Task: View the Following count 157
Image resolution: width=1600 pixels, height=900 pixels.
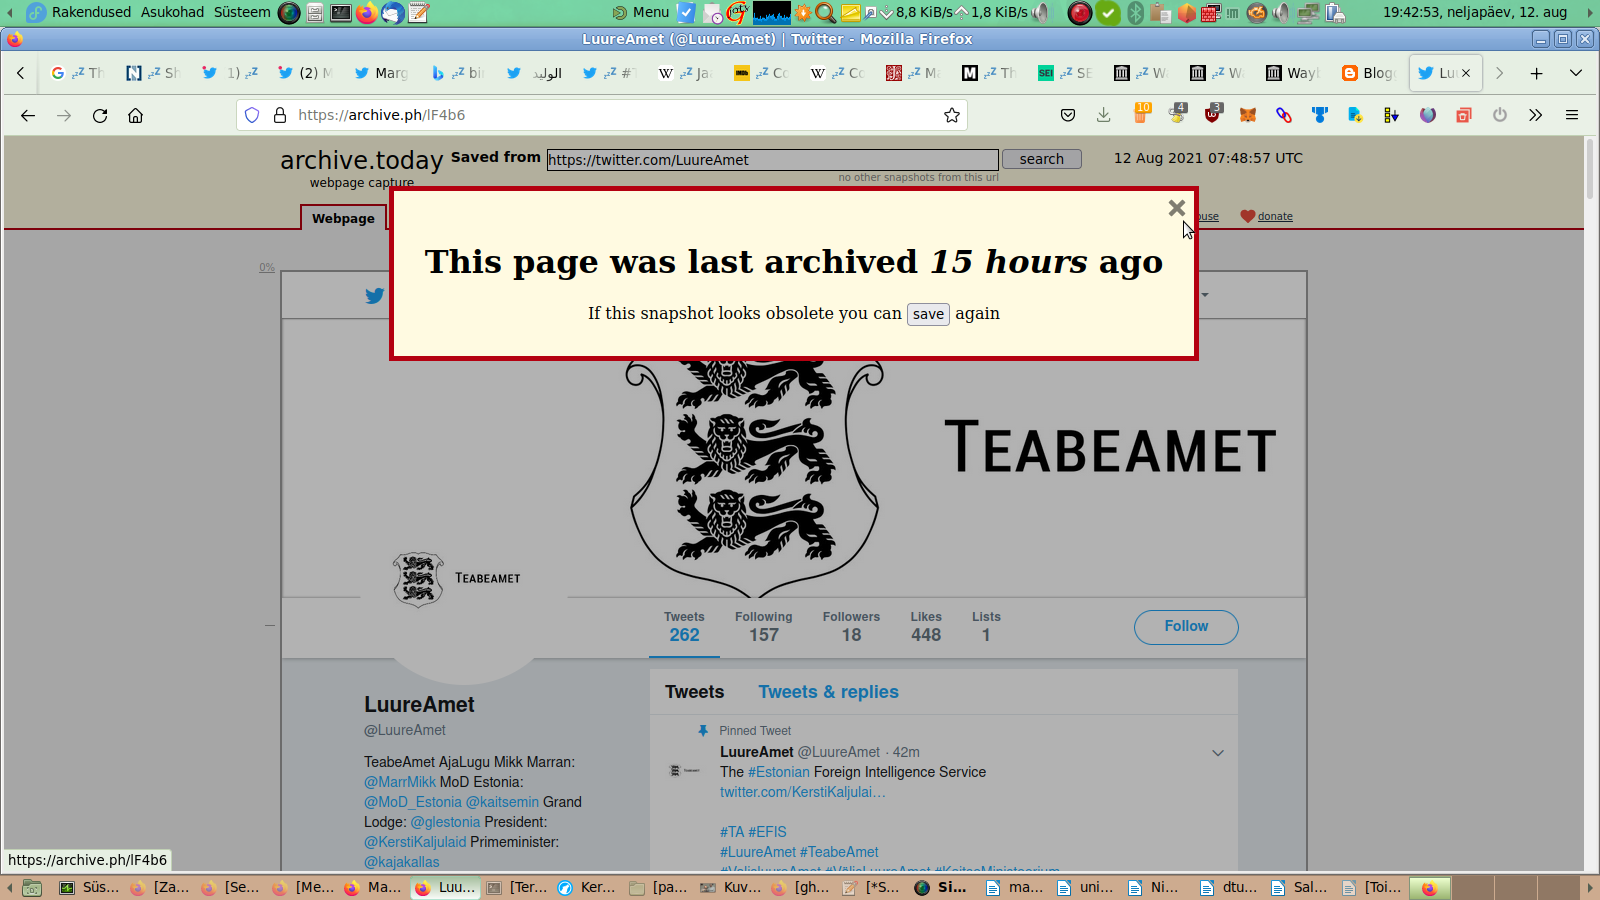Action: coord(763,627)
